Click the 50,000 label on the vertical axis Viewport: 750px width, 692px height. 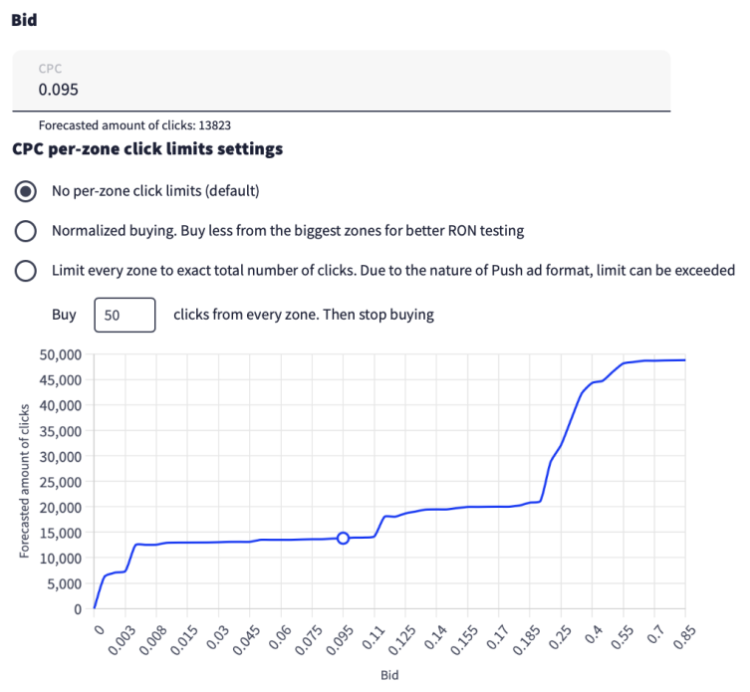(60, 355)
